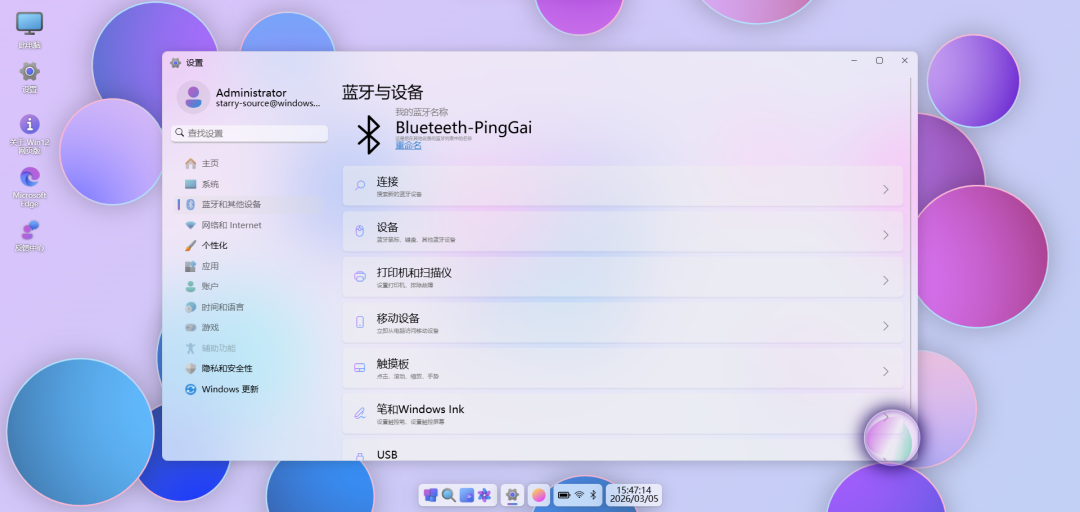The width and height of the screenshot is (1080, 512).
Task: Expand the 设备 card chevron
Action: tap(886, 235)
